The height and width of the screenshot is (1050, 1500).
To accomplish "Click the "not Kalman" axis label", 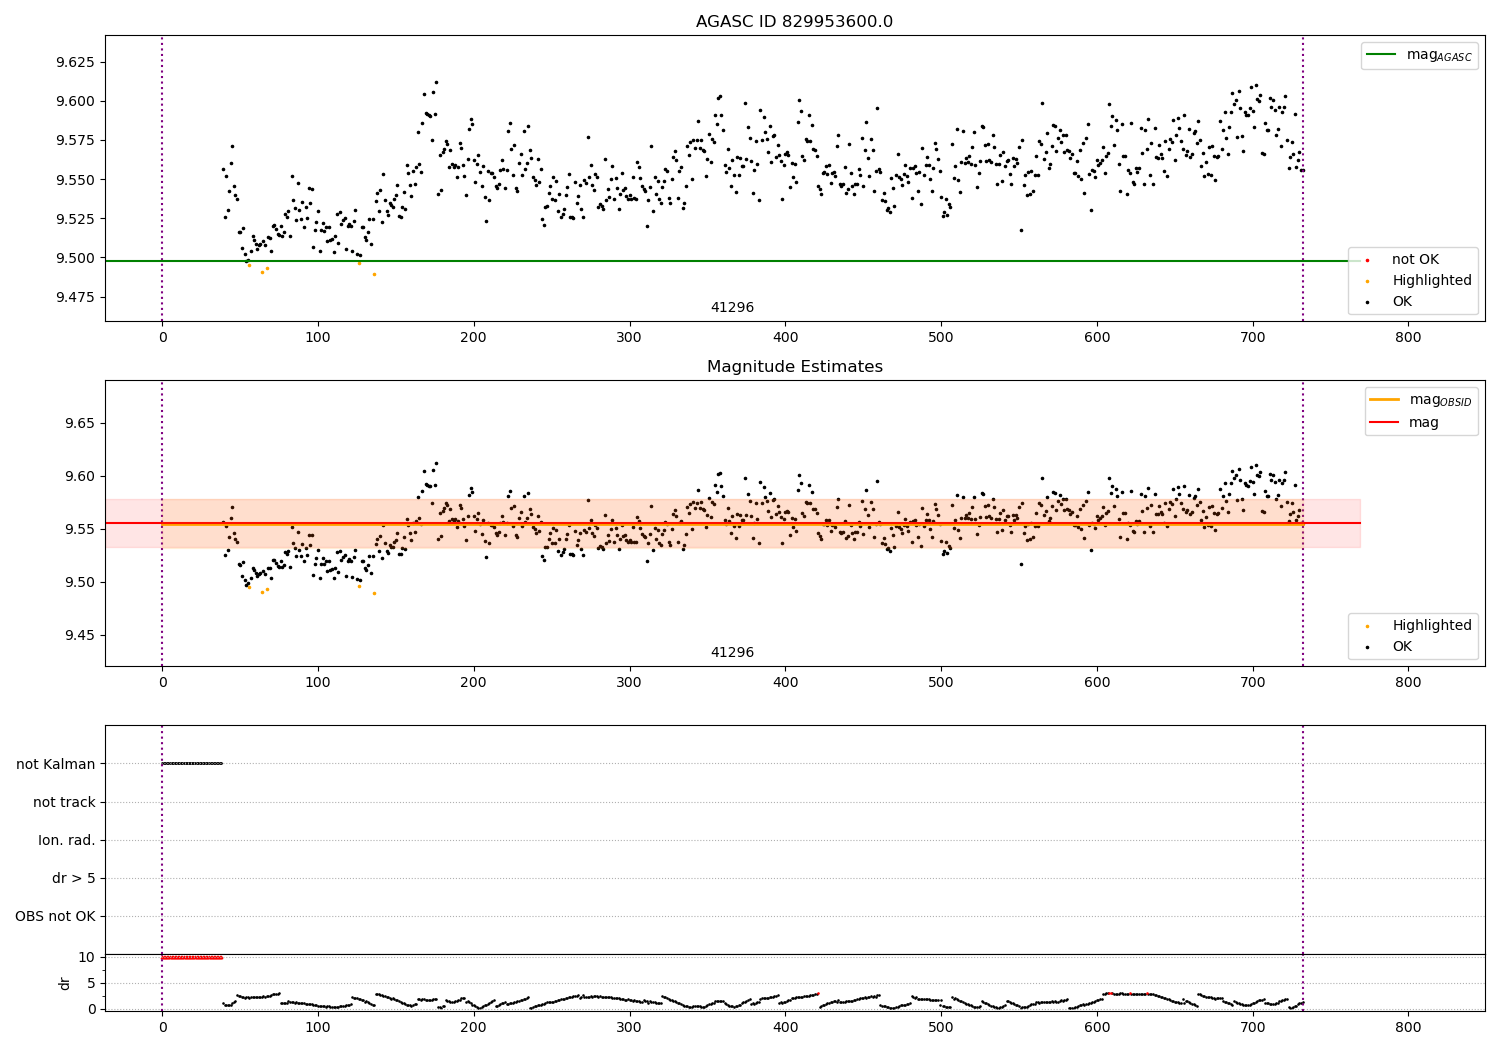I will tap(56, 765).
